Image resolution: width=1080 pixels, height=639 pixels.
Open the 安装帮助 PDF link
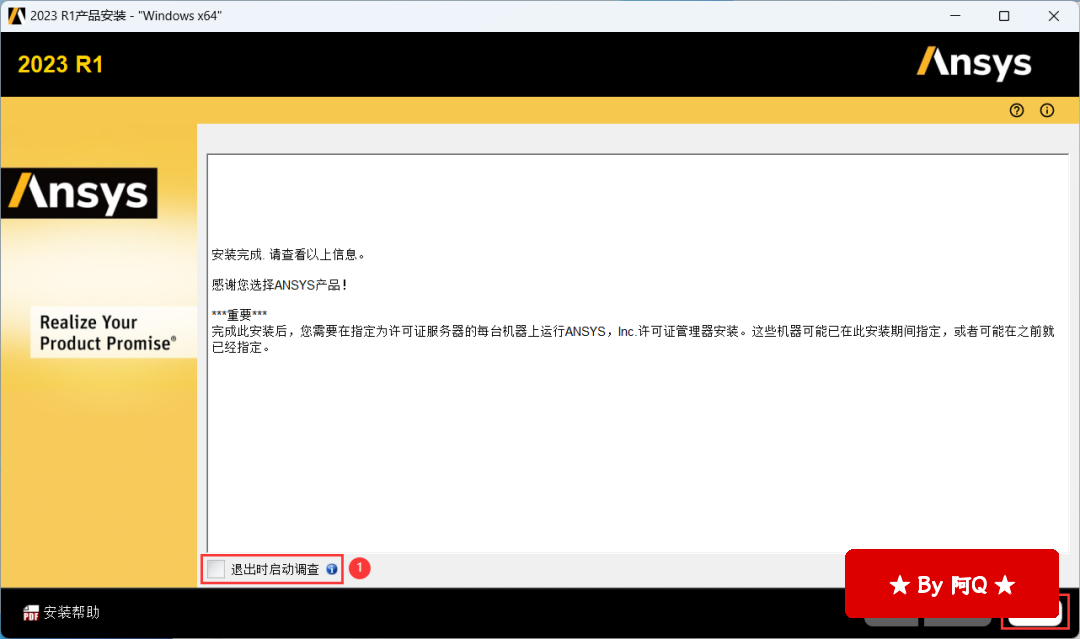[x=61, y=612]
